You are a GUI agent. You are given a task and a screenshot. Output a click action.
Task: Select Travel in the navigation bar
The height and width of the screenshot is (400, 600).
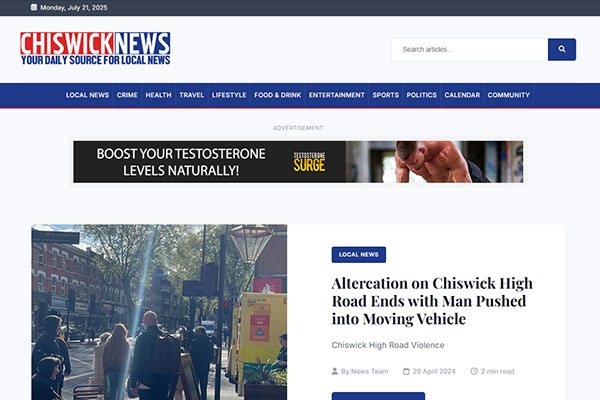coord(192,95)
